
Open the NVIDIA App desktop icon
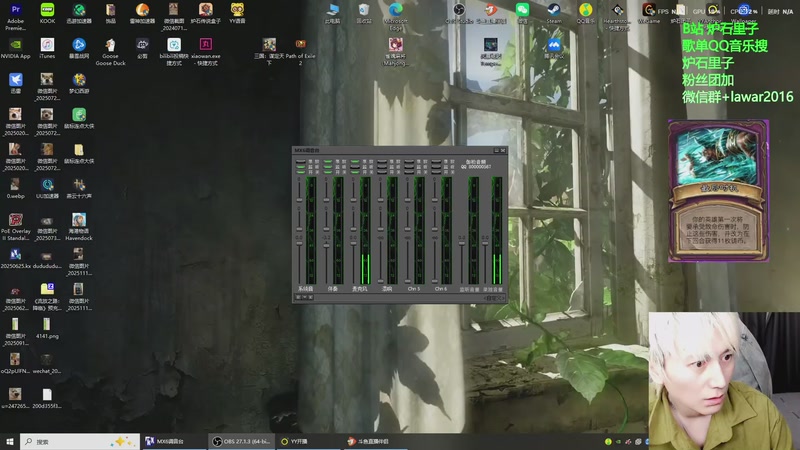pos(15,48)
